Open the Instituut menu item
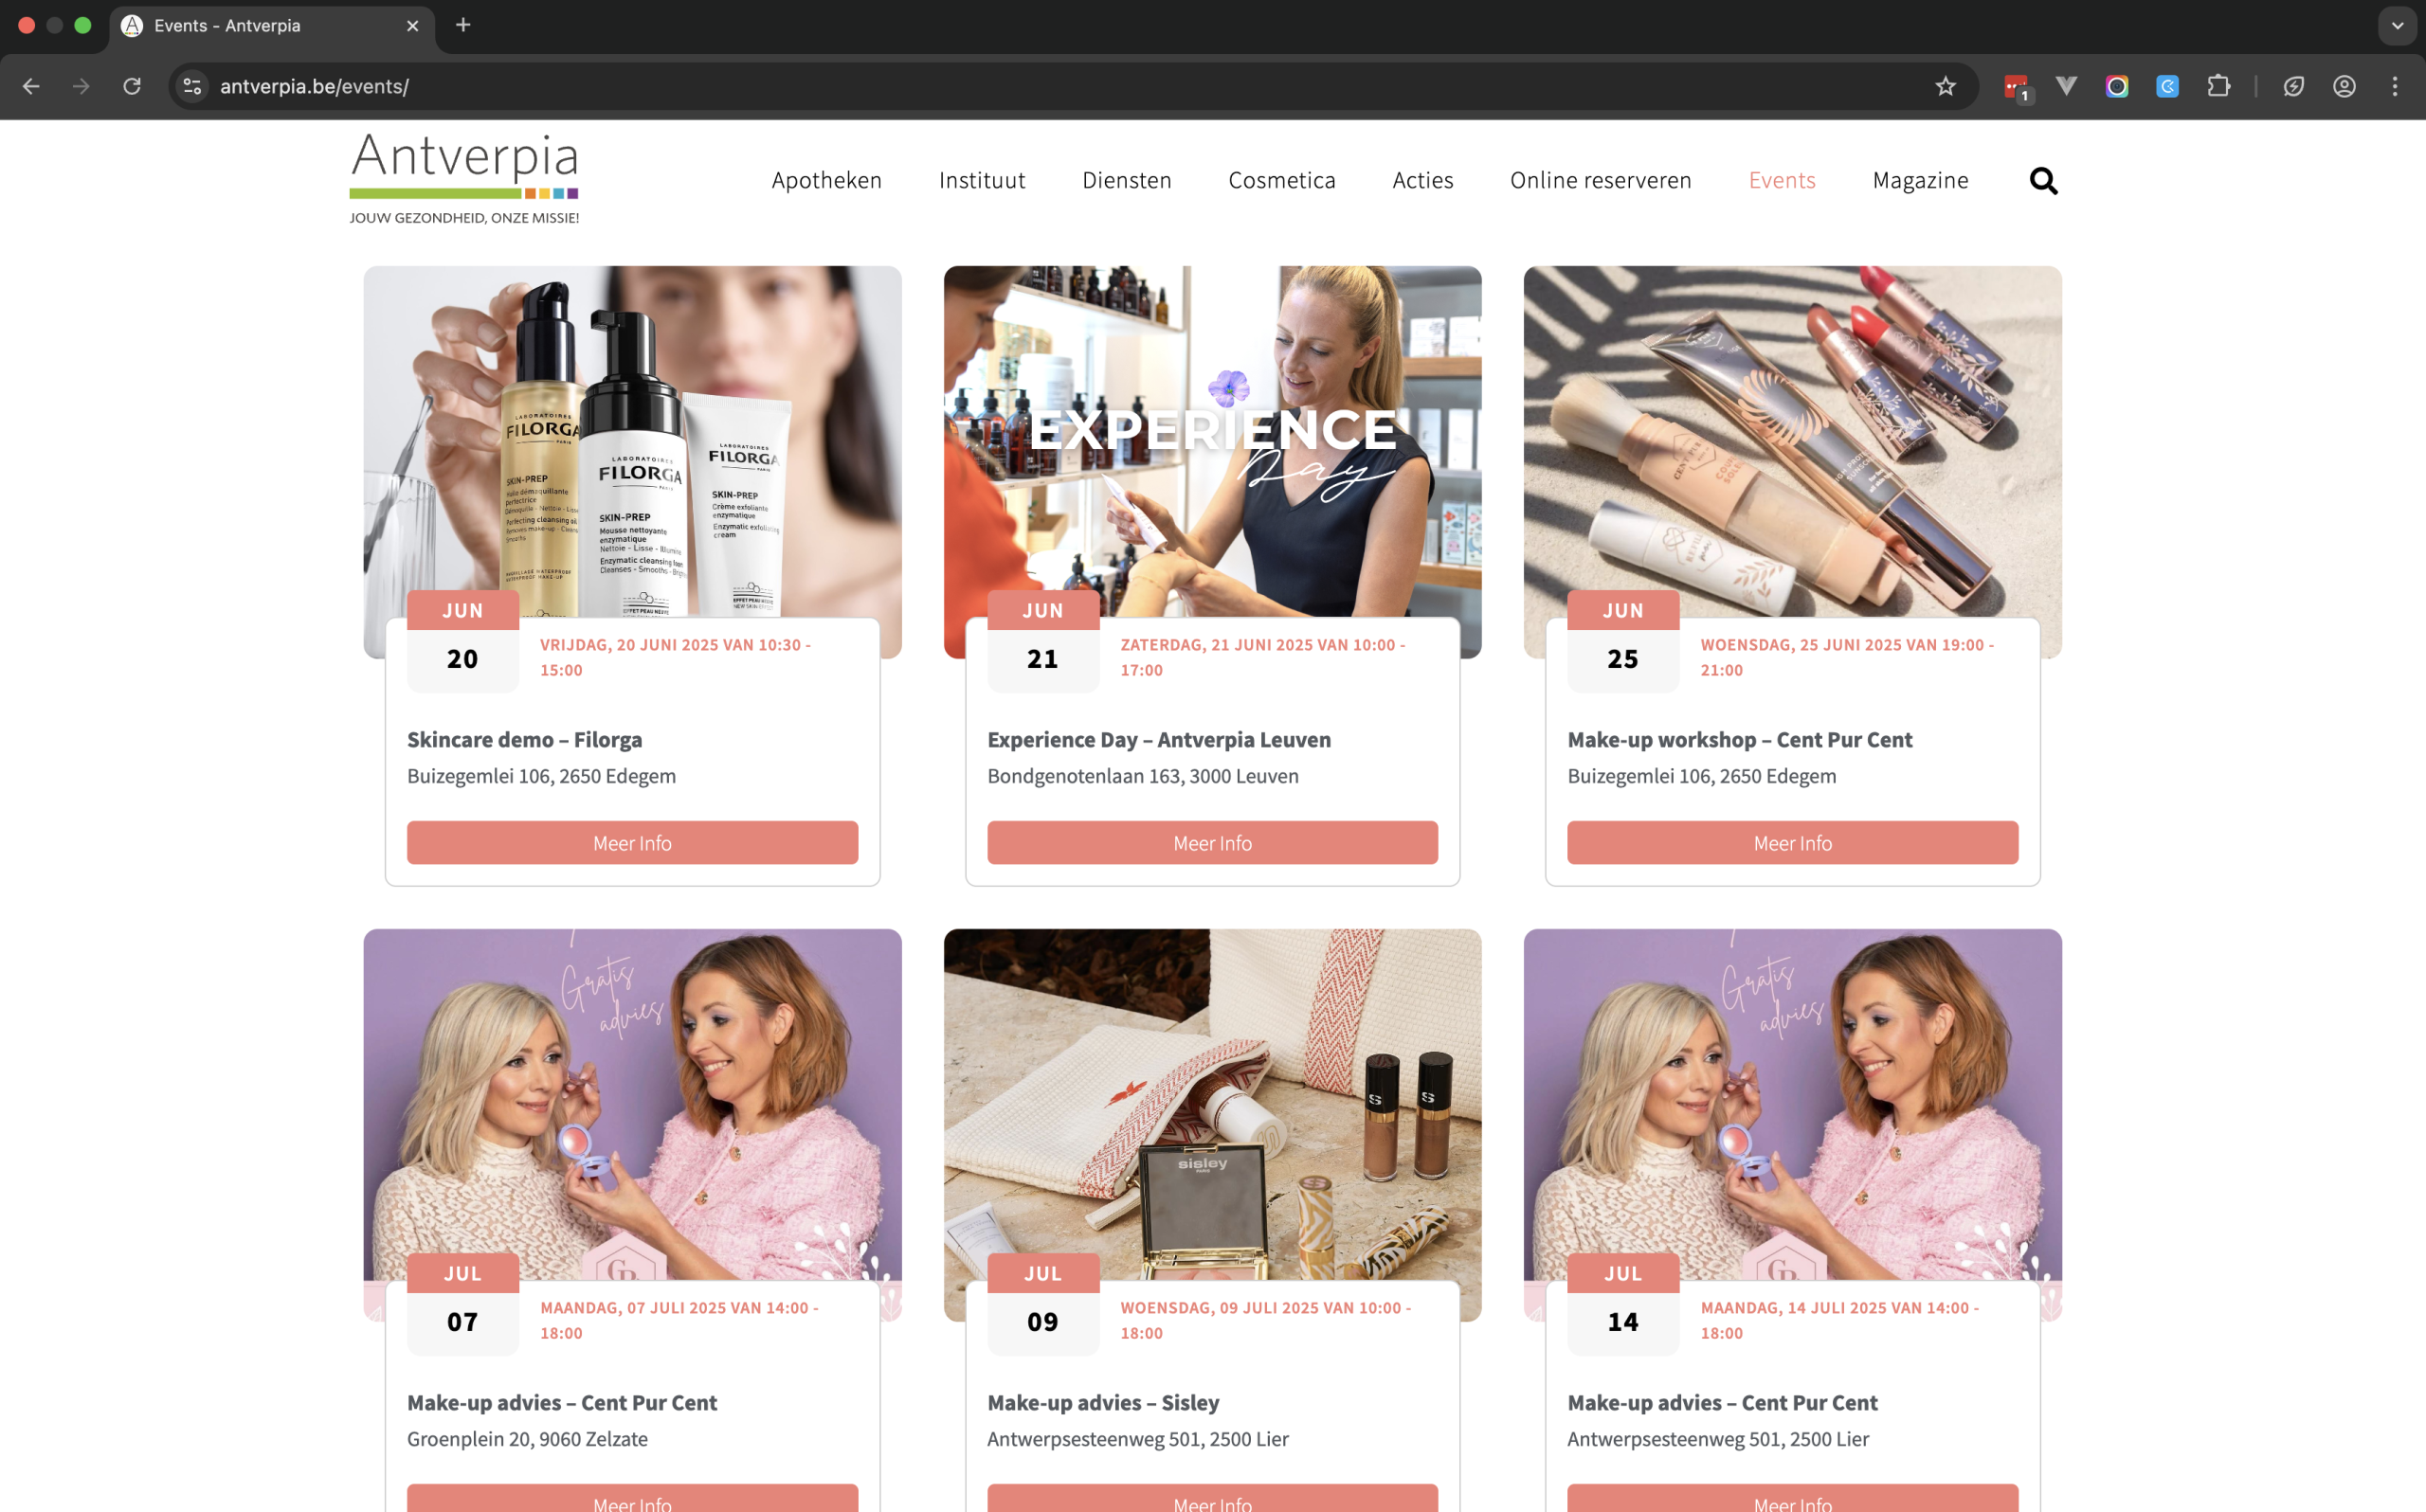The height and width of the screenshot is (1512, 2426). [982, 180]
